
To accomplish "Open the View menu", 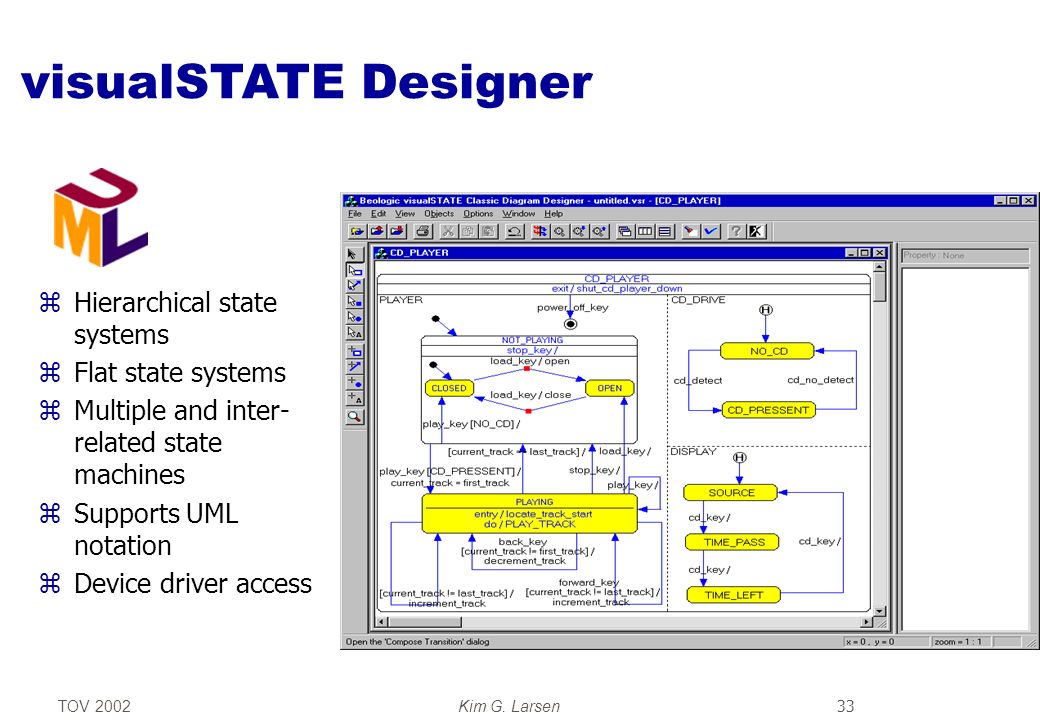I will click(x=405, y=213).
